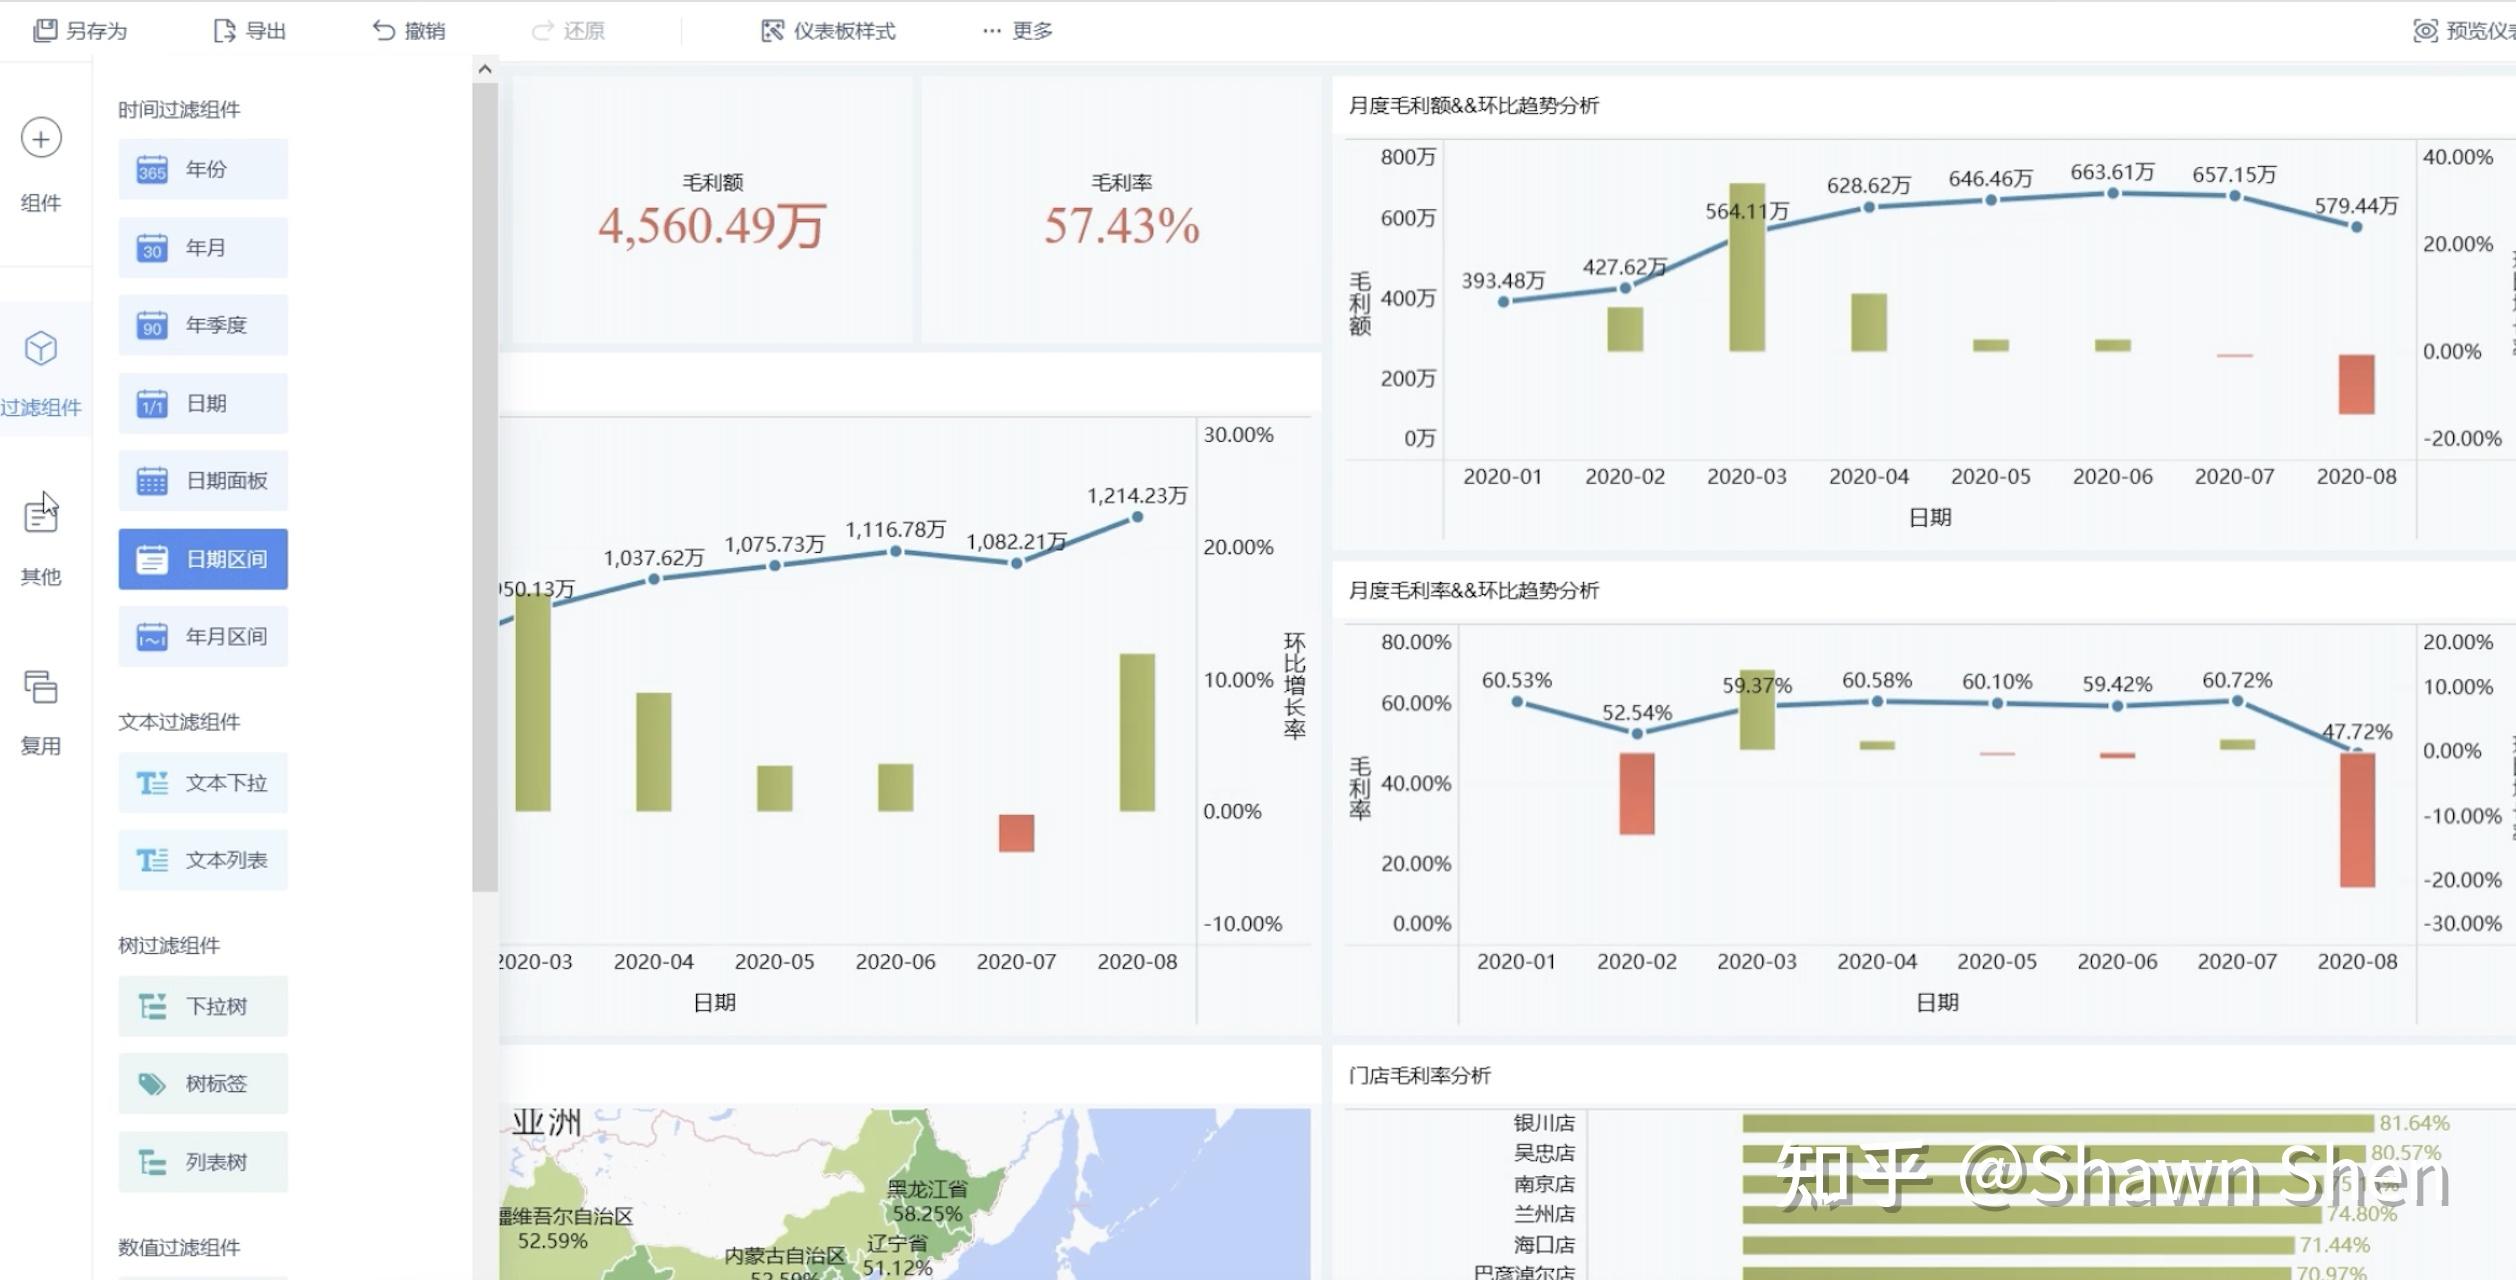Pick the 年季度 filter component
The image size is (2516, 1280).
[203, 325]
